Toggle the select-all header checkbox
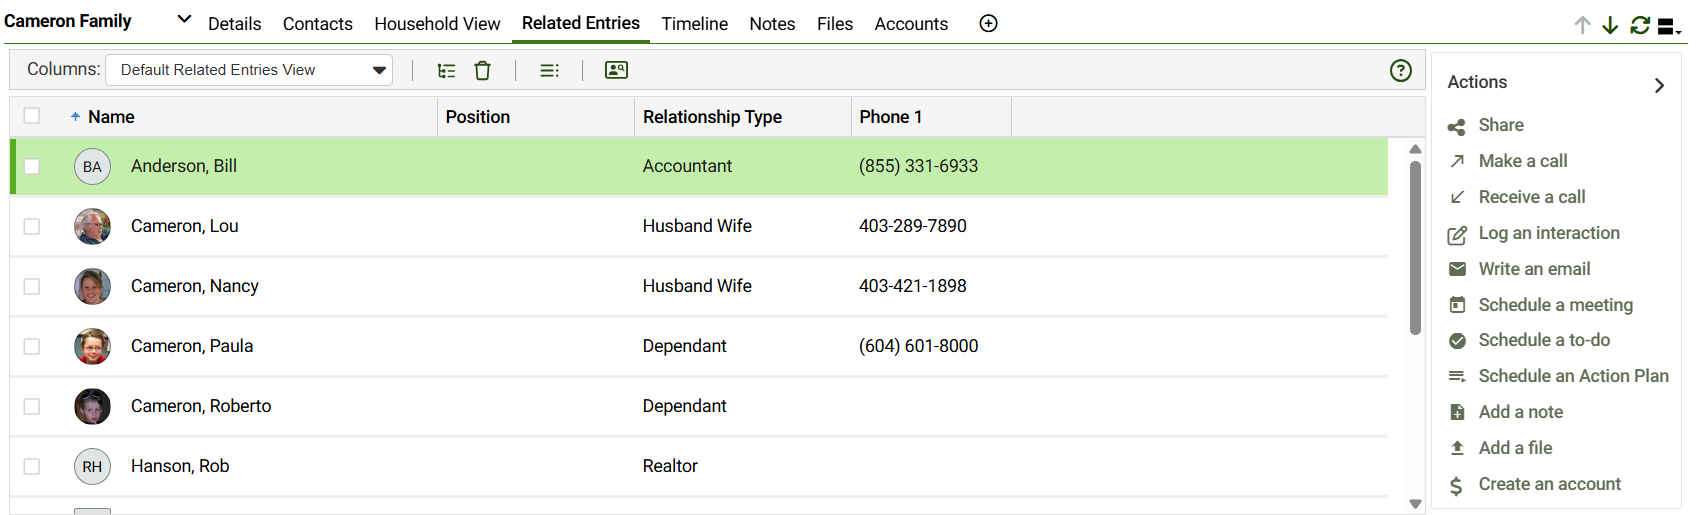Screen dimensions: 1701x515 tap(32, 116)
